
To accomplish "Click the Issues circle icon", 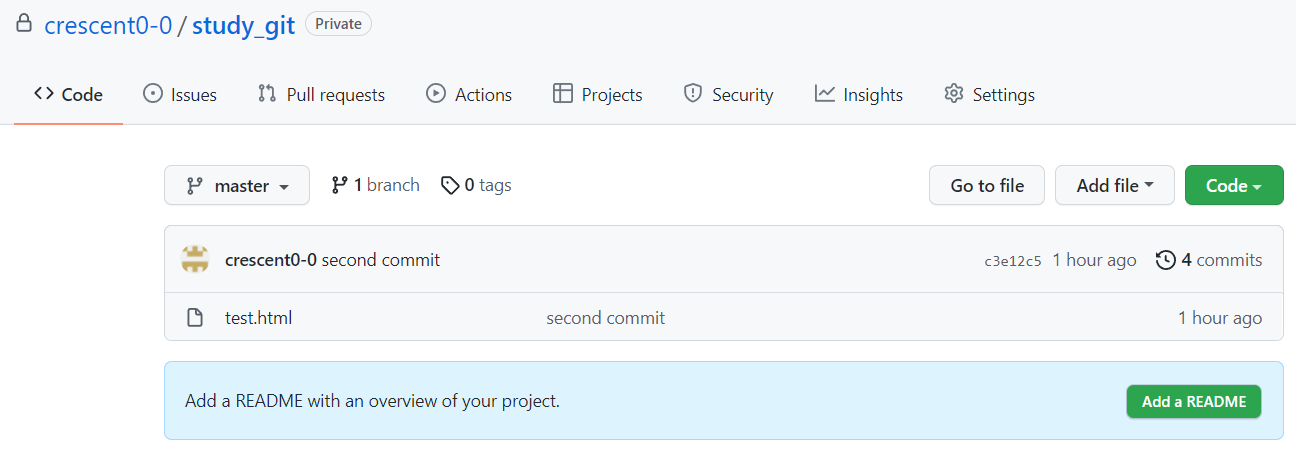I will click(153, 94).
